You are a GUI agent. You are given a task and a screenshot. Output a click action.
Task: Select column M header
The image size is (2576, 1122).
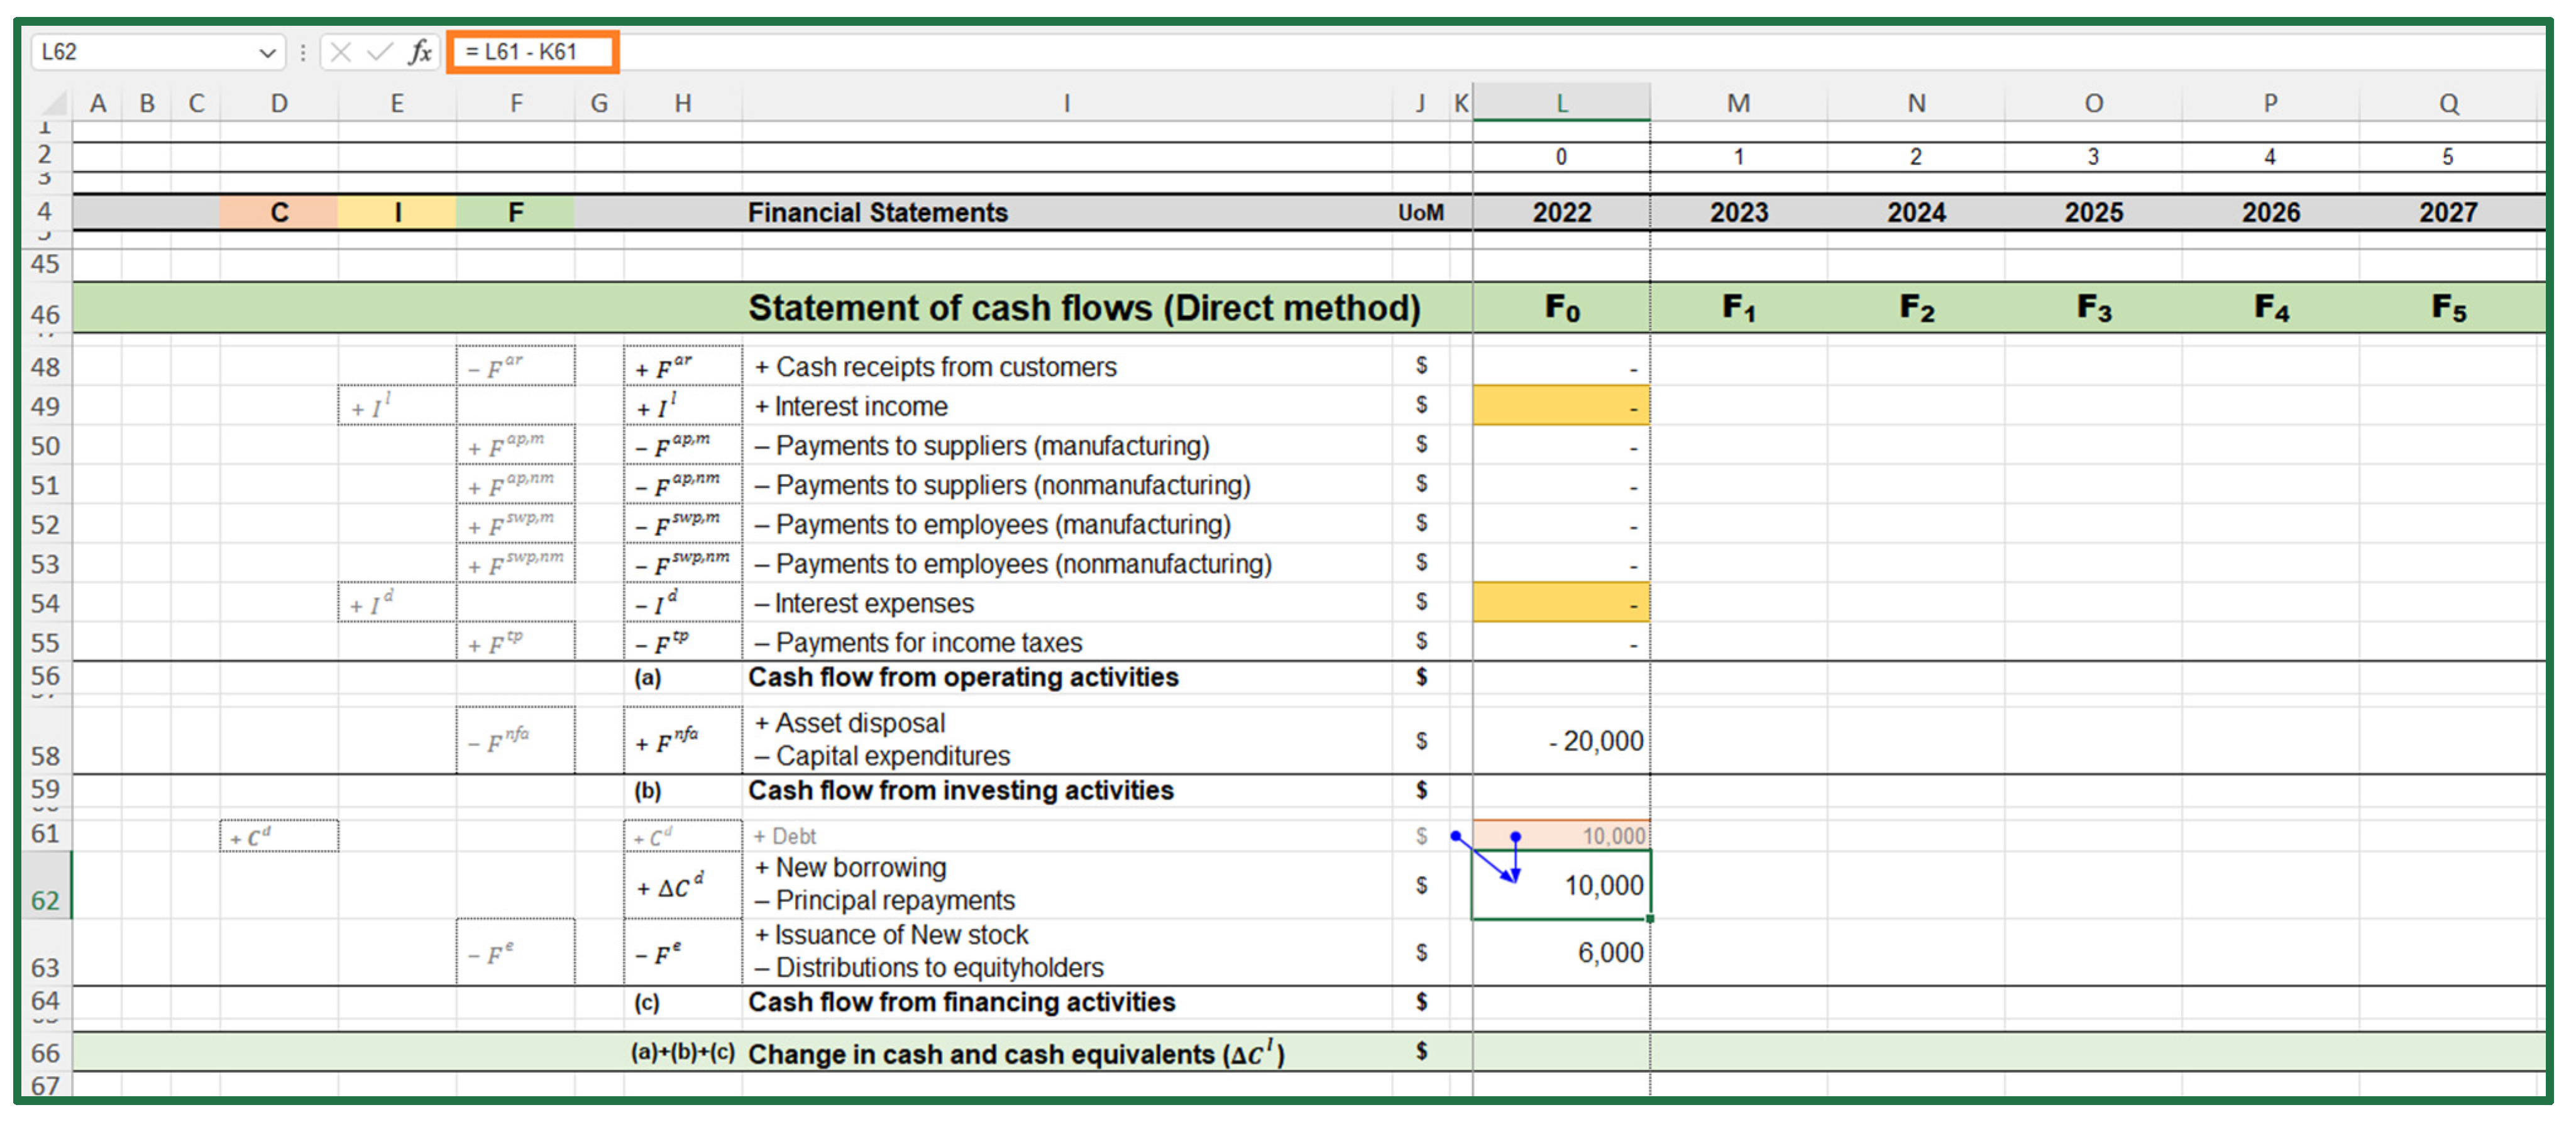(1738, 103)
